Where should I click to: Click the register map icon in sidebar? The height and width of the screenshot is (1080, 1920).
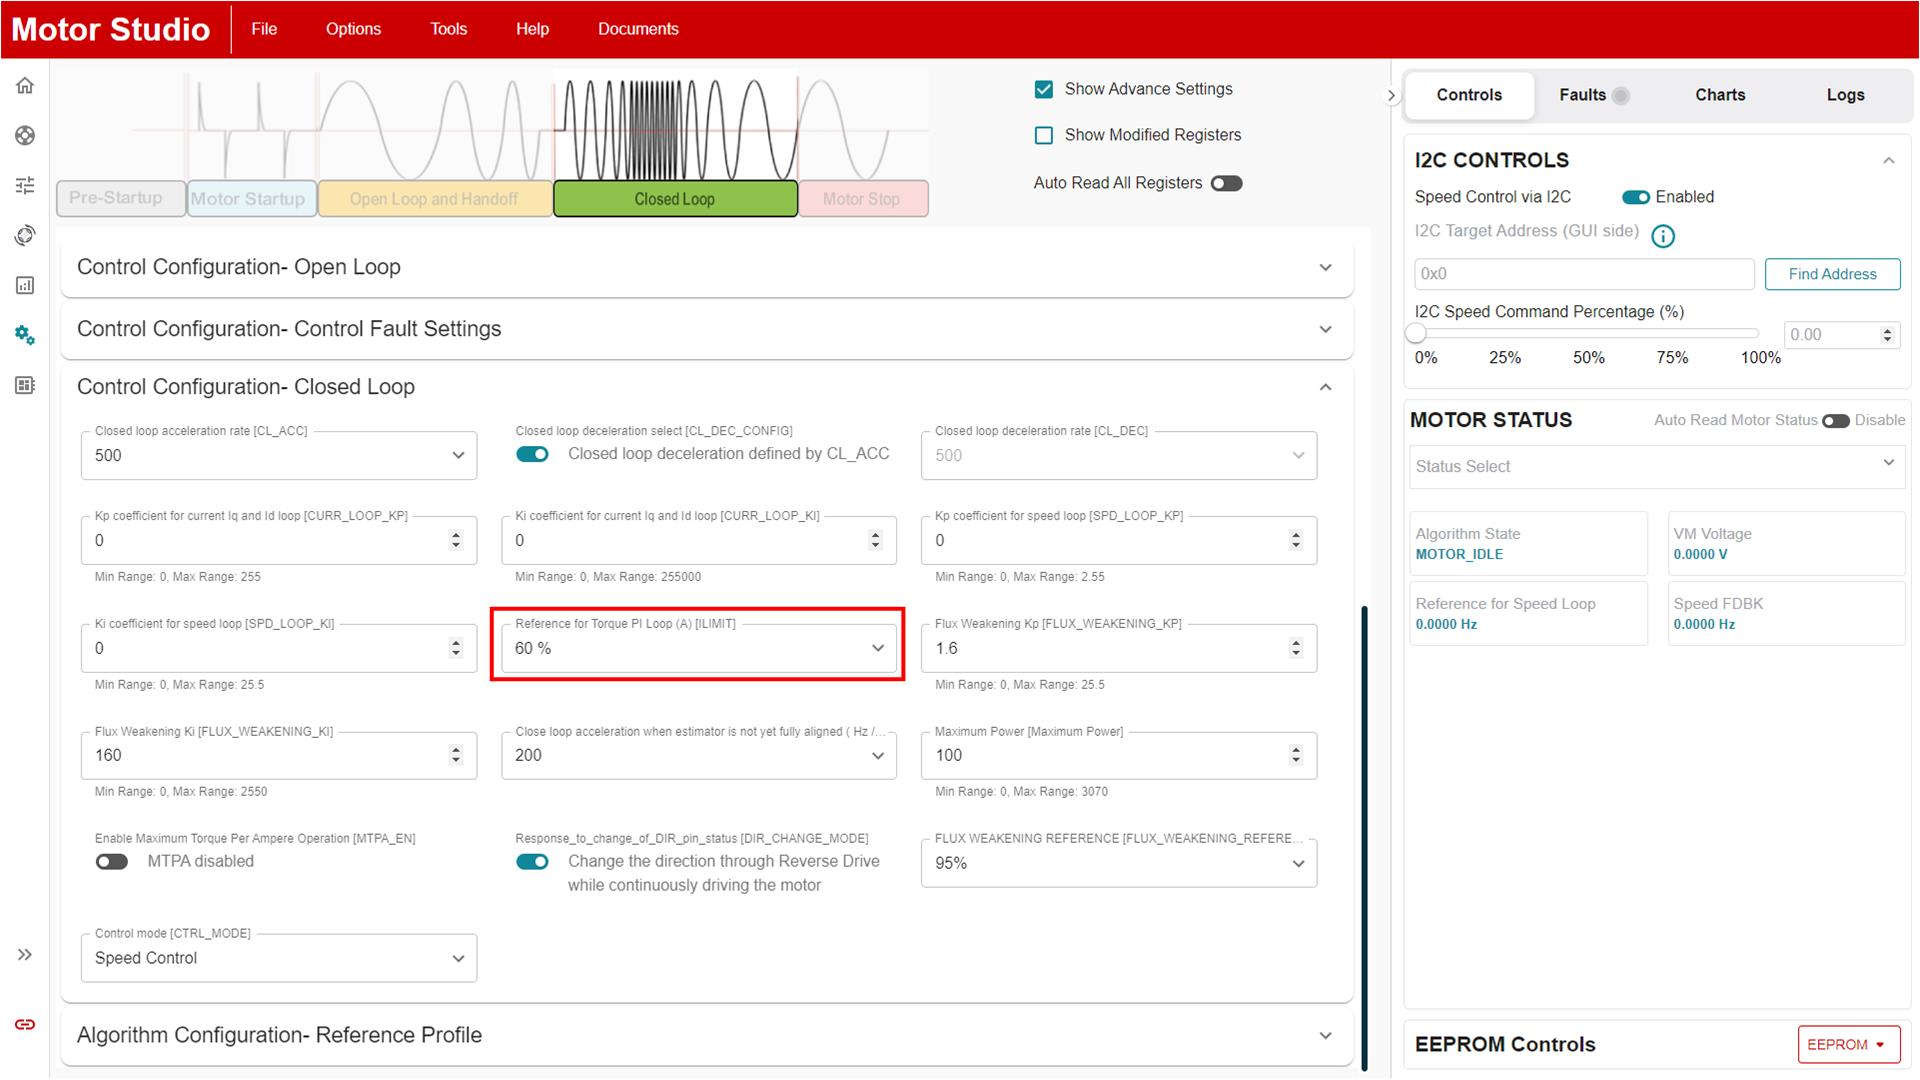coord(25,385)
